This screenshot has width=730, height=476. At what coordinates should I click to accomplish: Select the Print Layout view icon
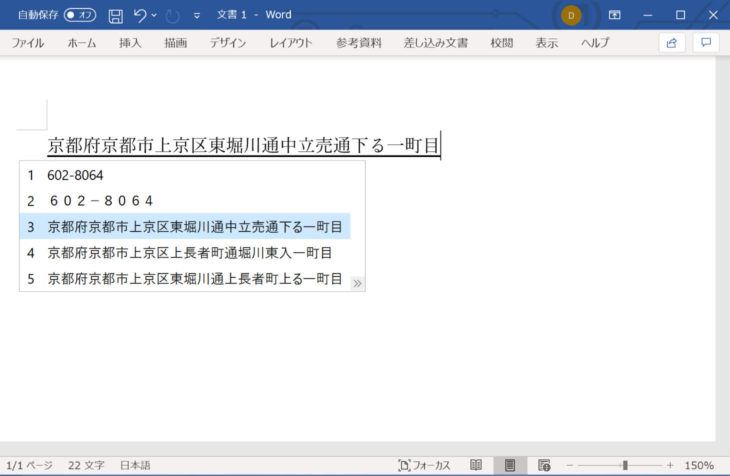(510, 465)
